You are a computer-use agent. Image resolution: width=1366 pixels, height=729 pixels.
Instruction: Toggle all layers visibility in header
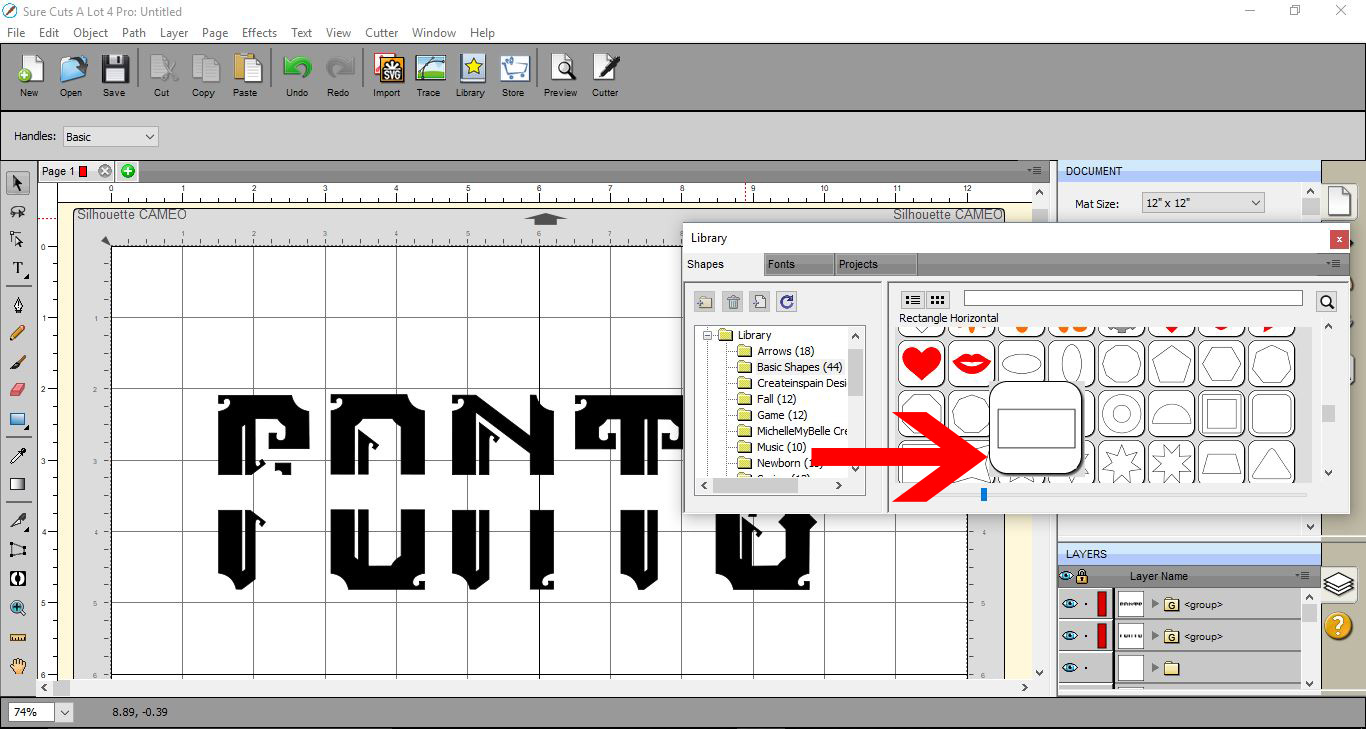click(x=1066, y=576)
